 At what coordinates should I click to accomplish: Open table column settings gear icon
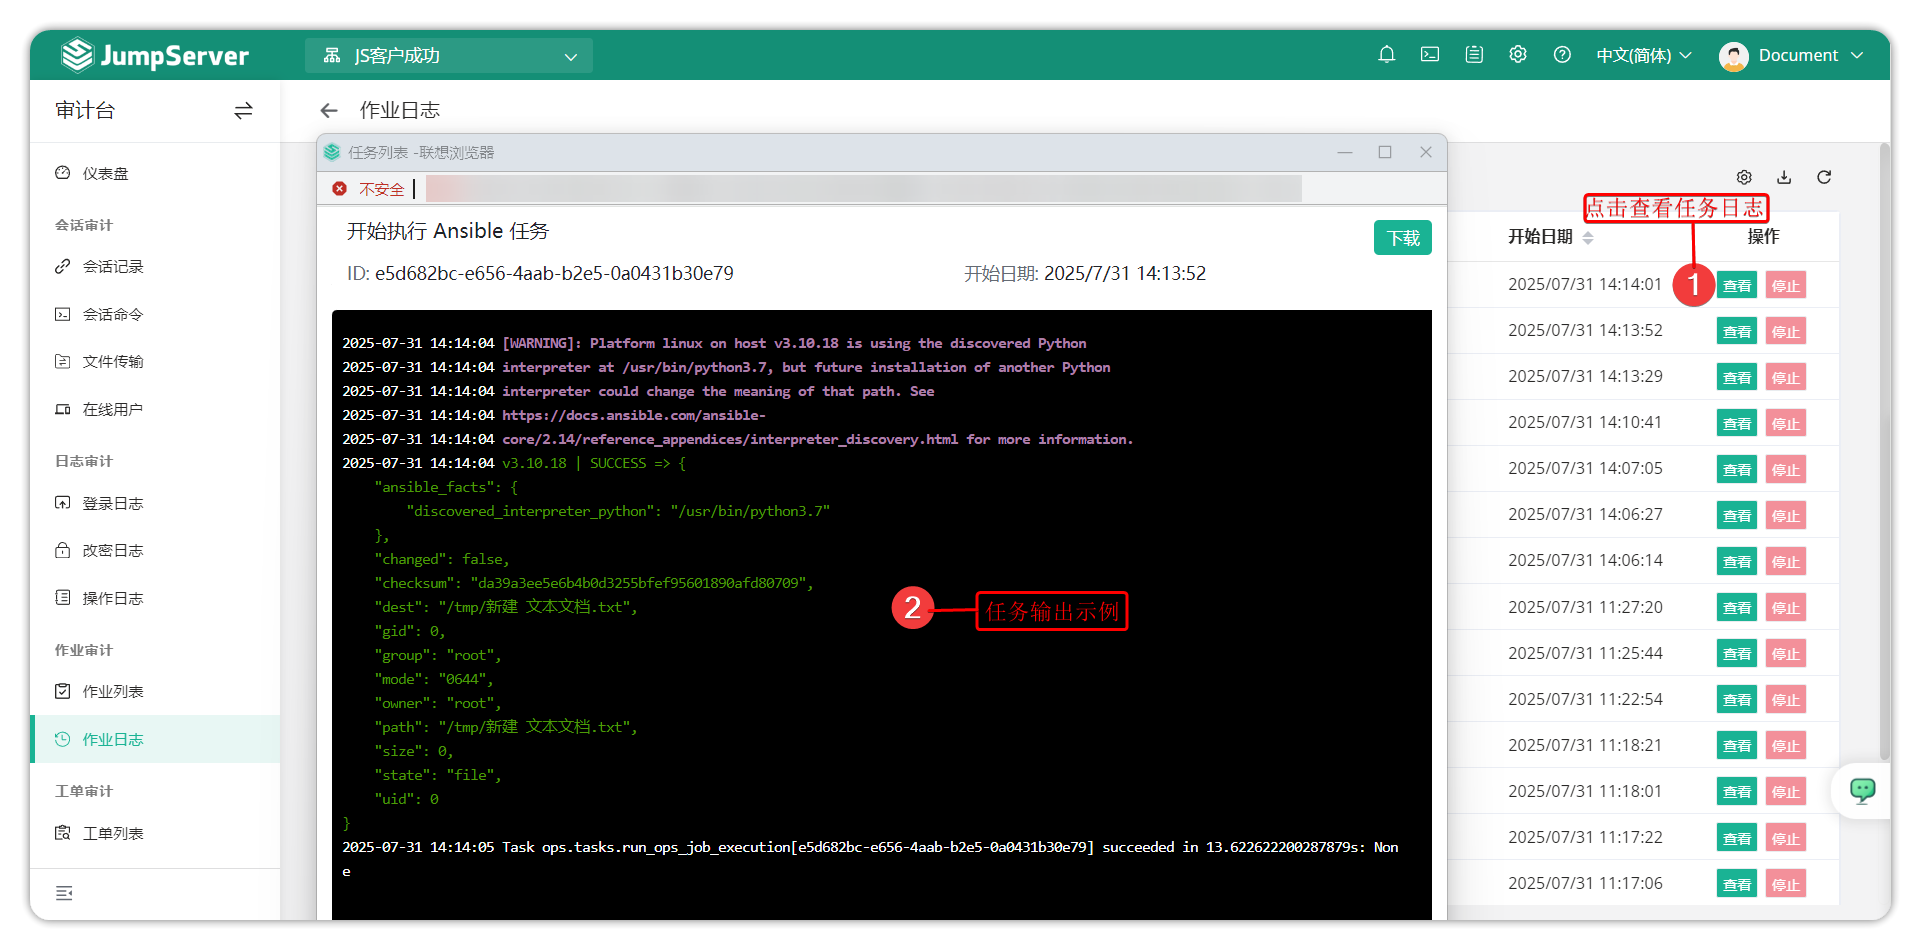(x=1744, y=177)
